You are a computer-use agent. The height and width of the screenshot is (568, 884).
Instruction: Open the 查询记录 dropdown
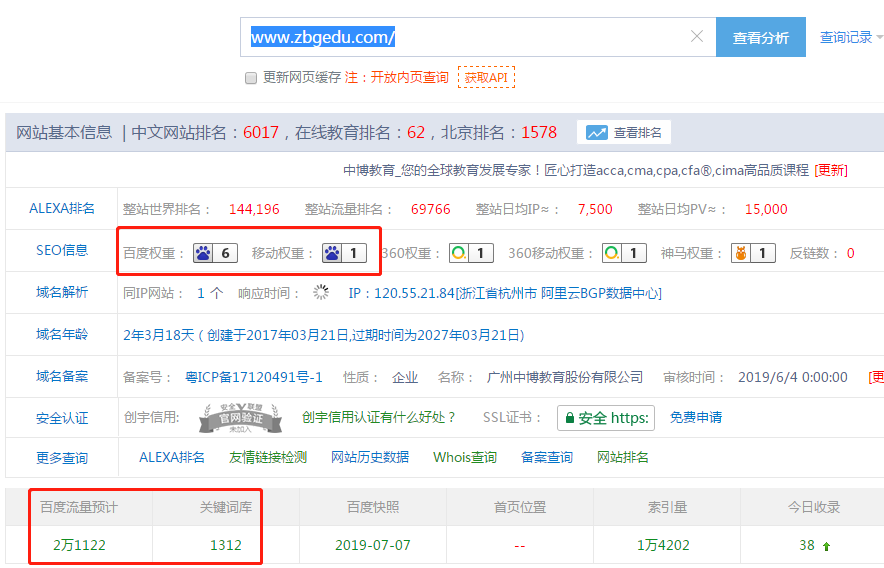click(850, 37)
